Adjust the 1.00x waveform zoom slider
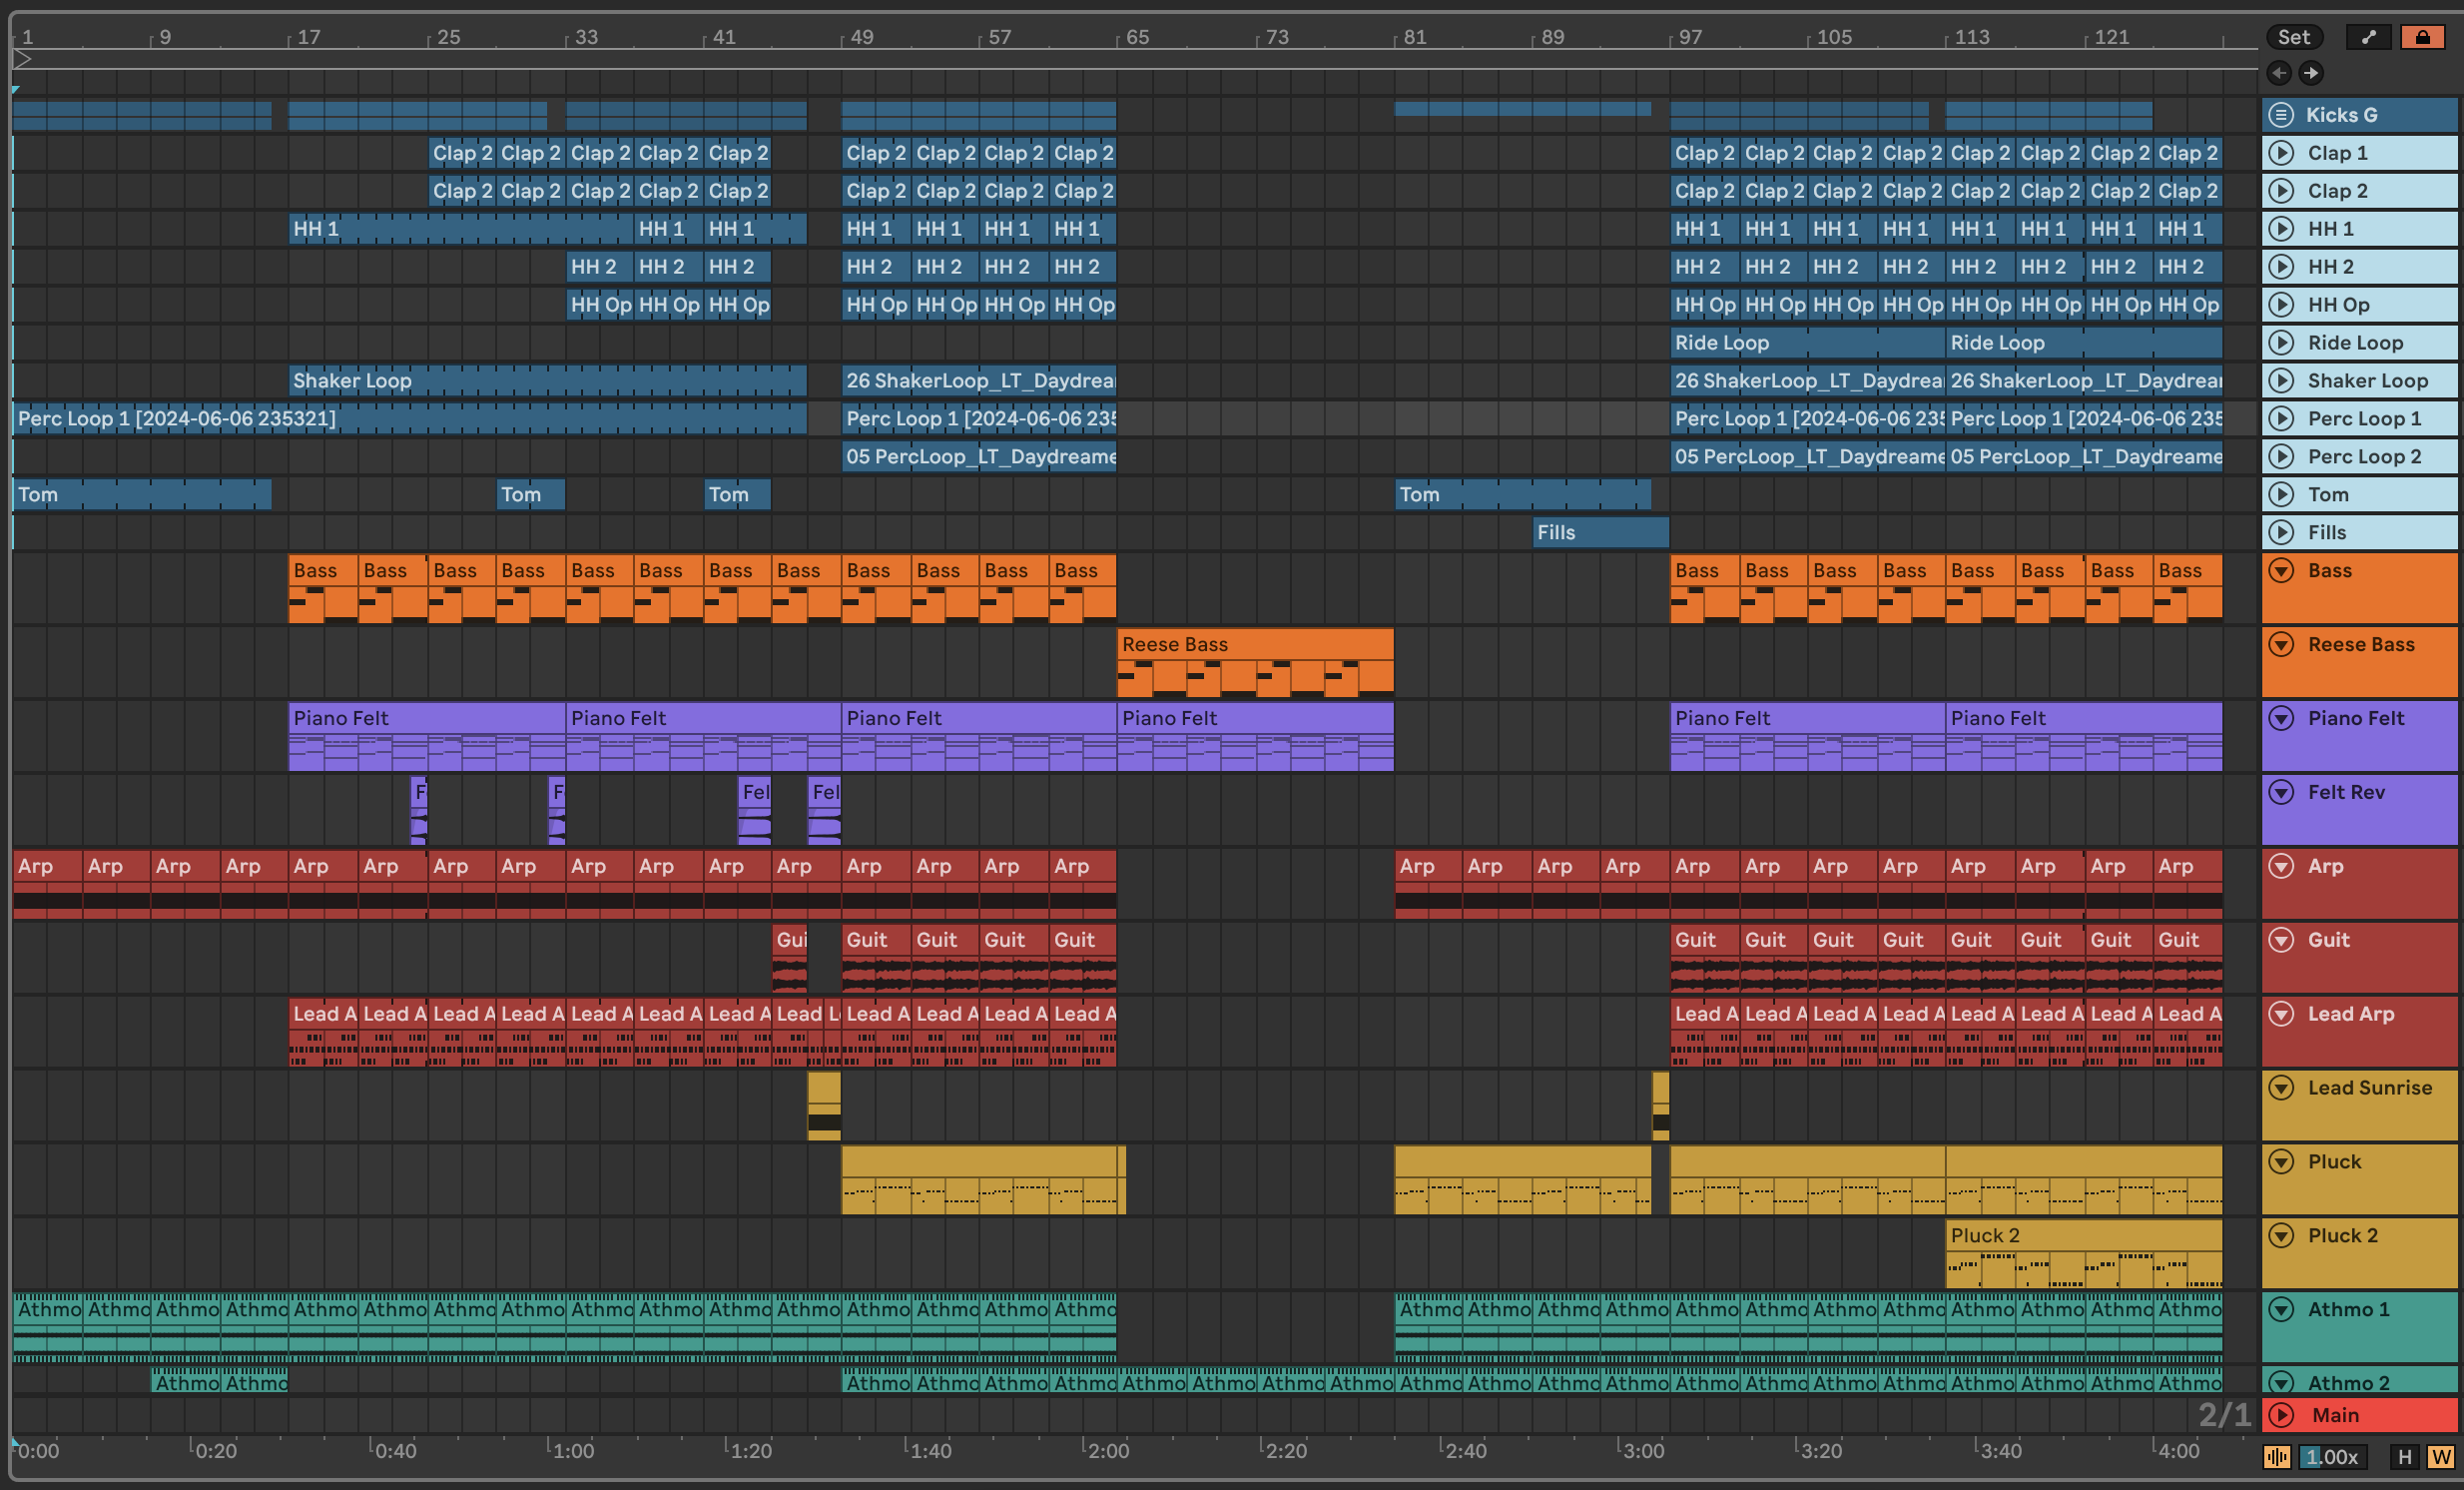2464x1490 pixels. [x=2332, y=1457]
